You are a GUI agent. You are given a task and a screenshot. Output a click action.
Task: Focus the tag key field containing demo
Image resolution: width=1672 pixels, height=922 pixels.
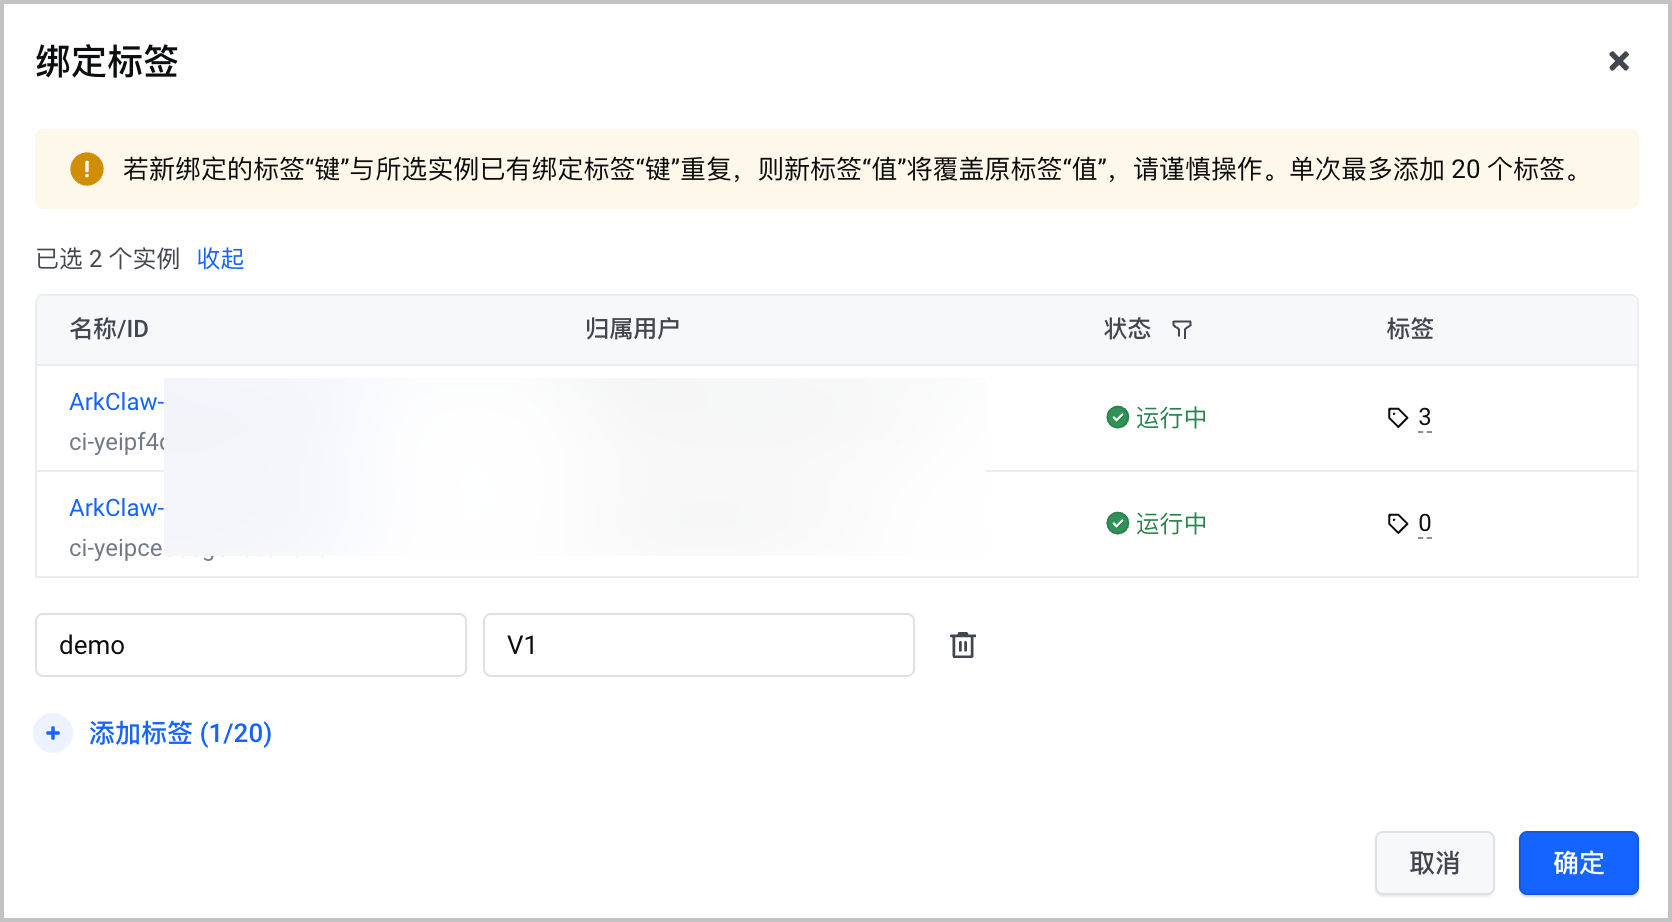point(251,645)
